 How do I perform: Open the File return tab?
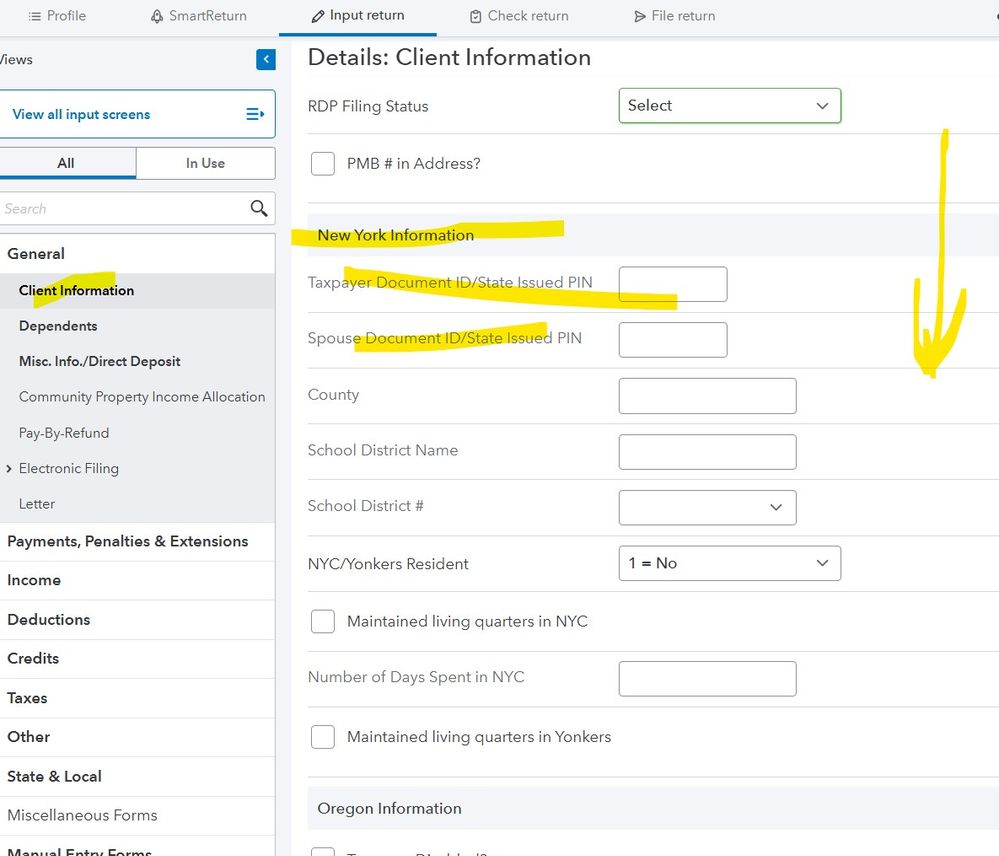coord(675,16)
